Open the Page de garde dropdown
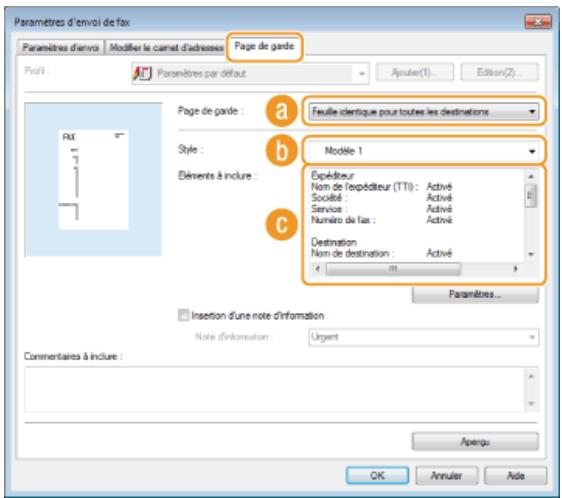The width and height of the screenshot is (562, 498). 424,112
